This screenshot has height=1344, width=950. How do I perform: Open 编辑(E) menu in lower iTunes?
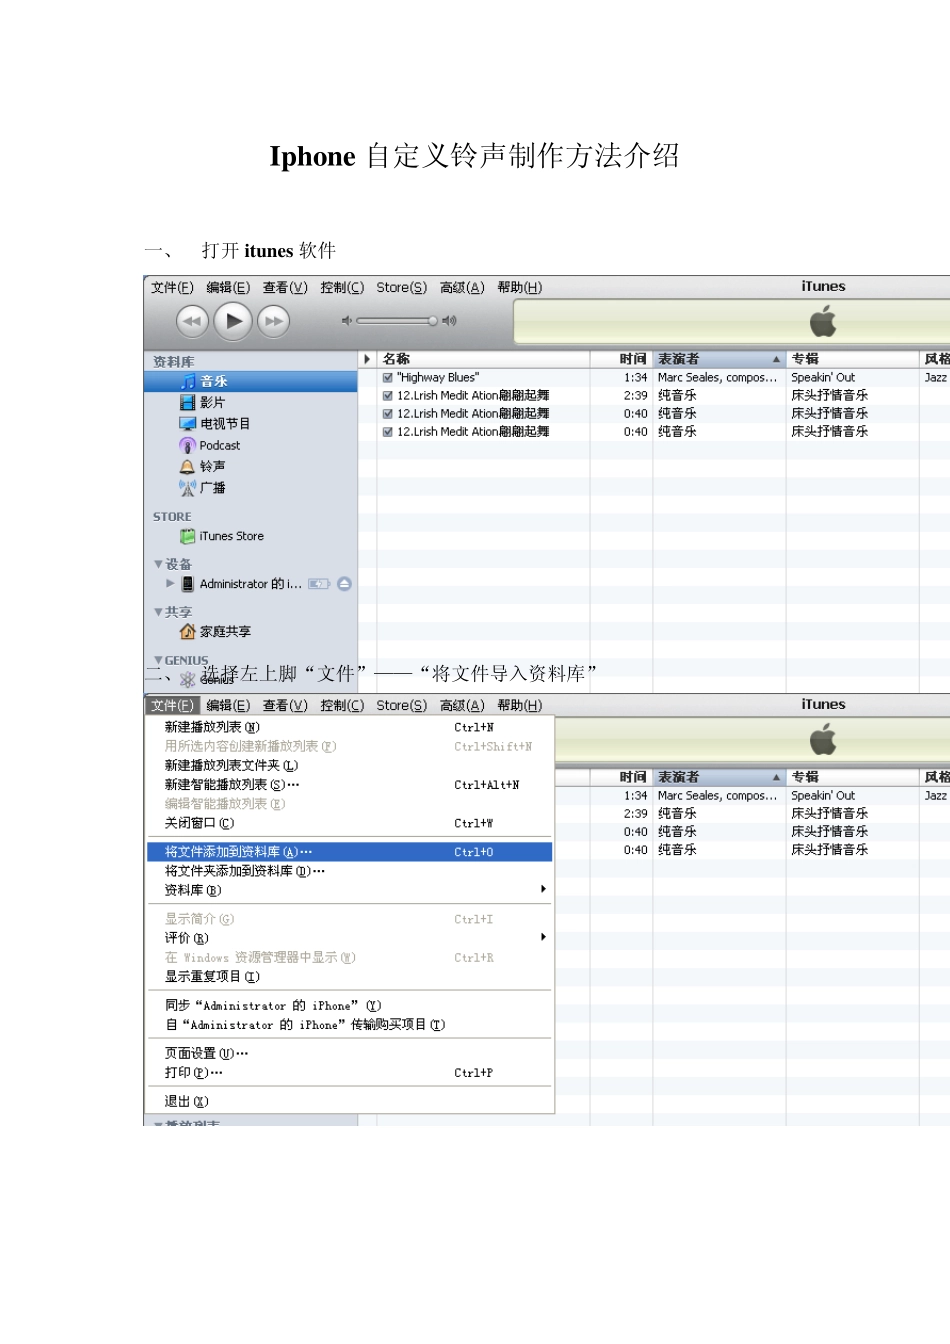(228, 706)
